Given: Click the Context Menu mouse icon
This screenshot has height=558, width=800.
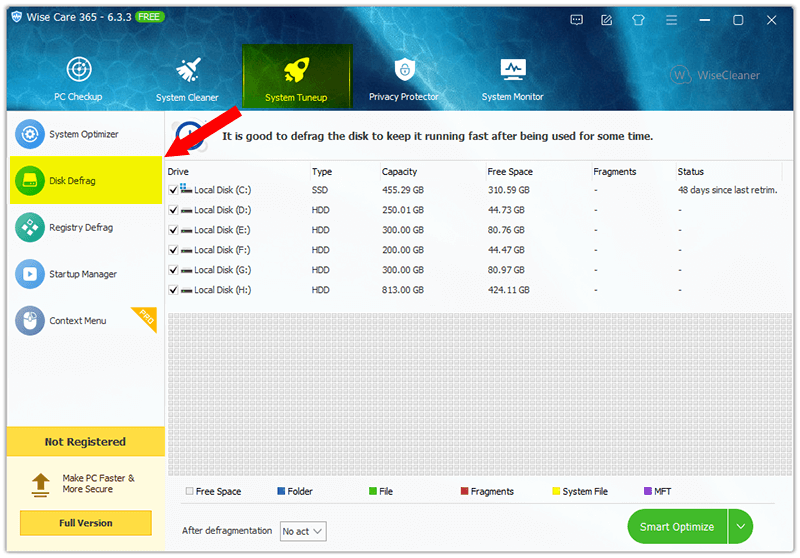Looking at the screenshot, I should [30, 320].
